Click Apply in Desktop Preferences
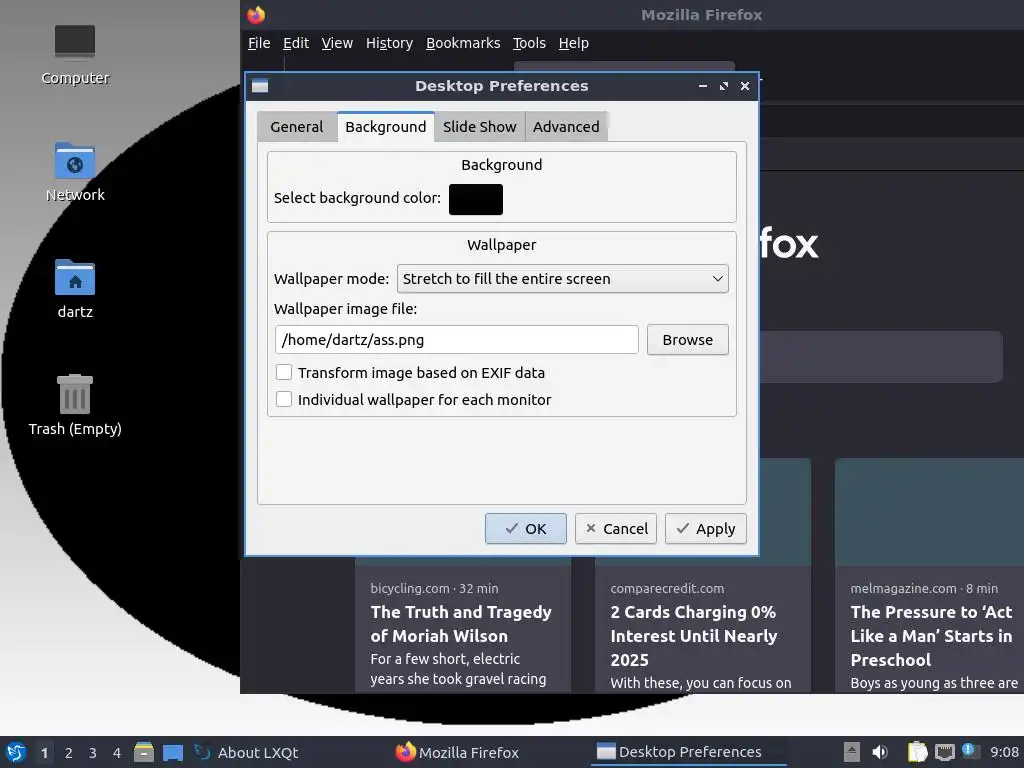This screenshot has height=768, width=1024. click(x=705, y=528)
